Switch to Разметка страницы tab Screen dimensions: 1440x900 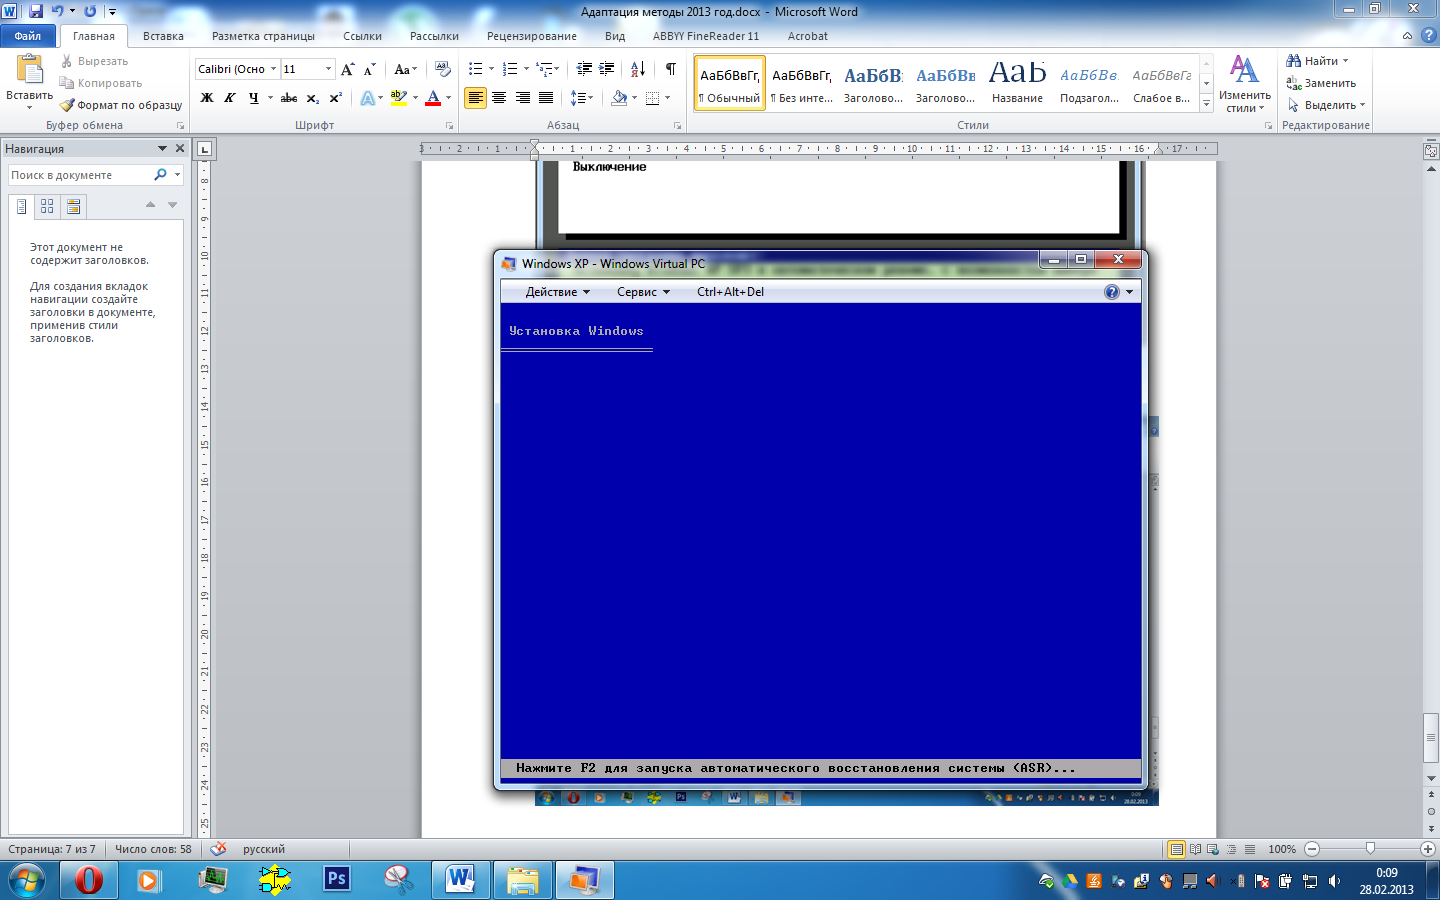(263, 36)
